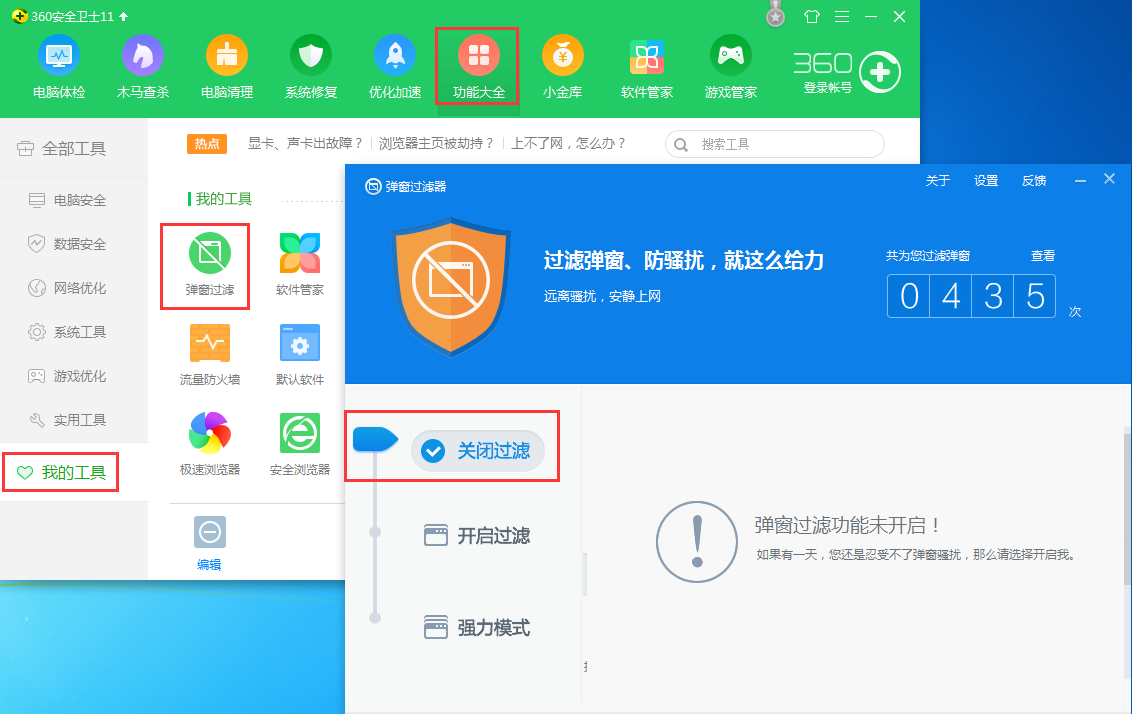Select the 系统修复 shield icon
Screen dimensions: 1132x714
pos(311,56)
